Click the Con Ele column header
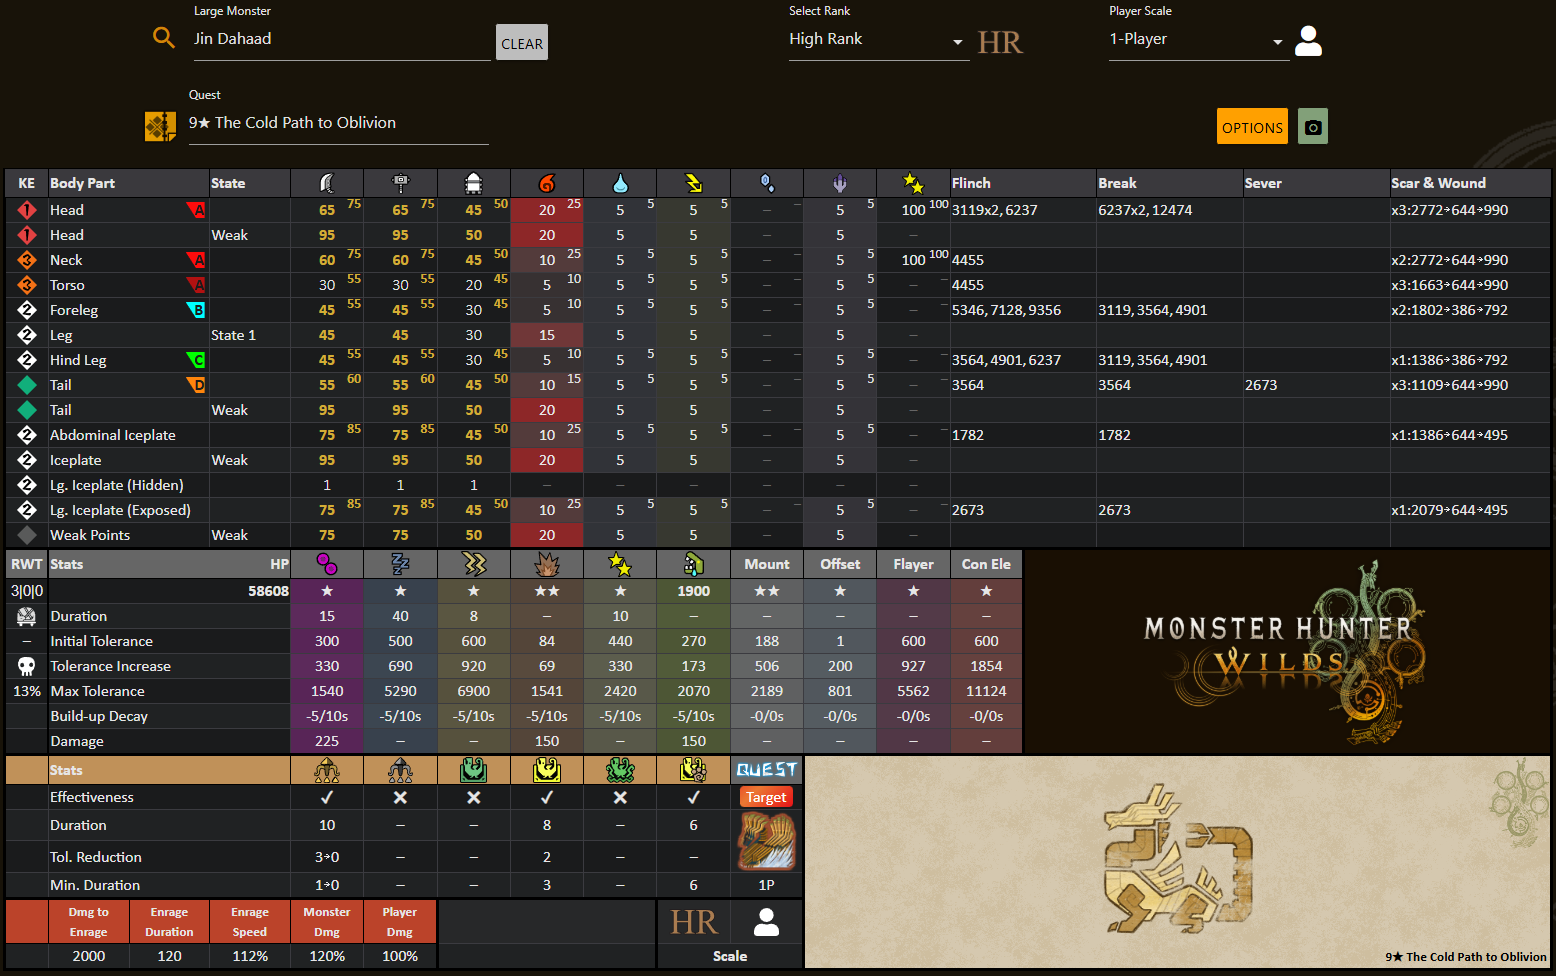This screenshot has height=976, width=1556. 986,564
